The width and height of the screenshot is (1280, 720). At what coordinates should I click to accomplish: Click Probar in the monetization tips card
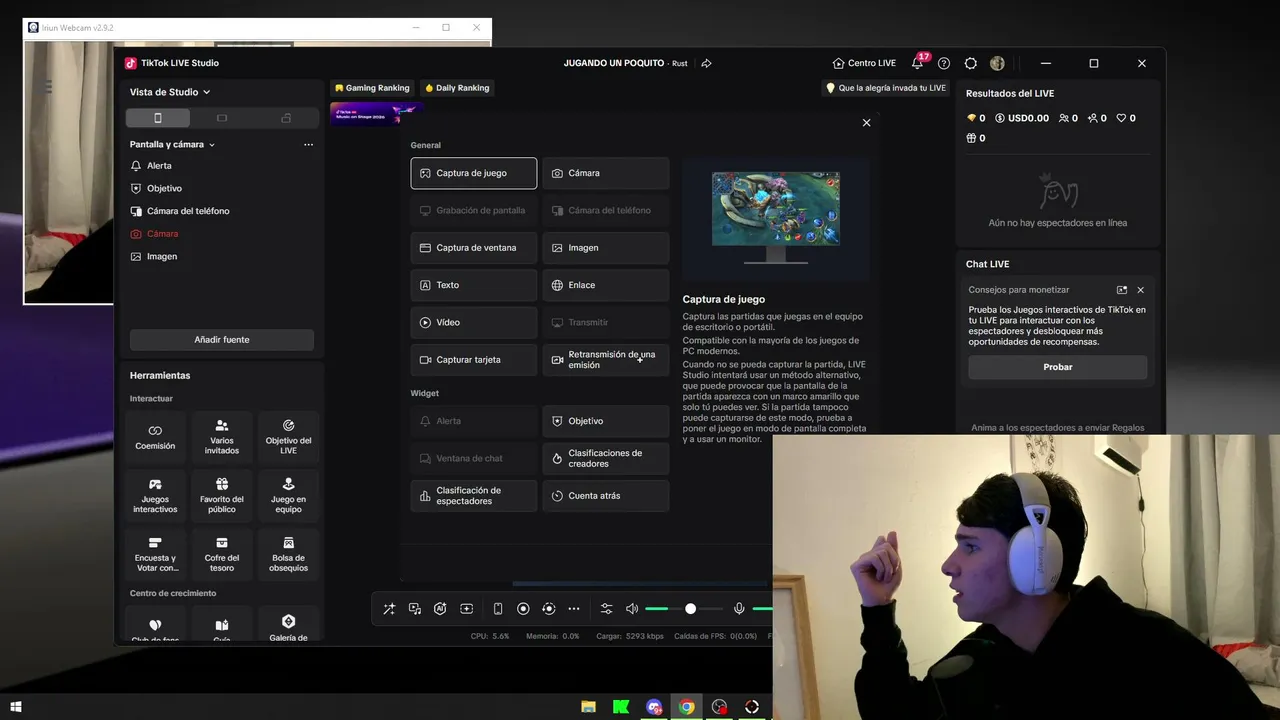click(x=1057, y=367)
